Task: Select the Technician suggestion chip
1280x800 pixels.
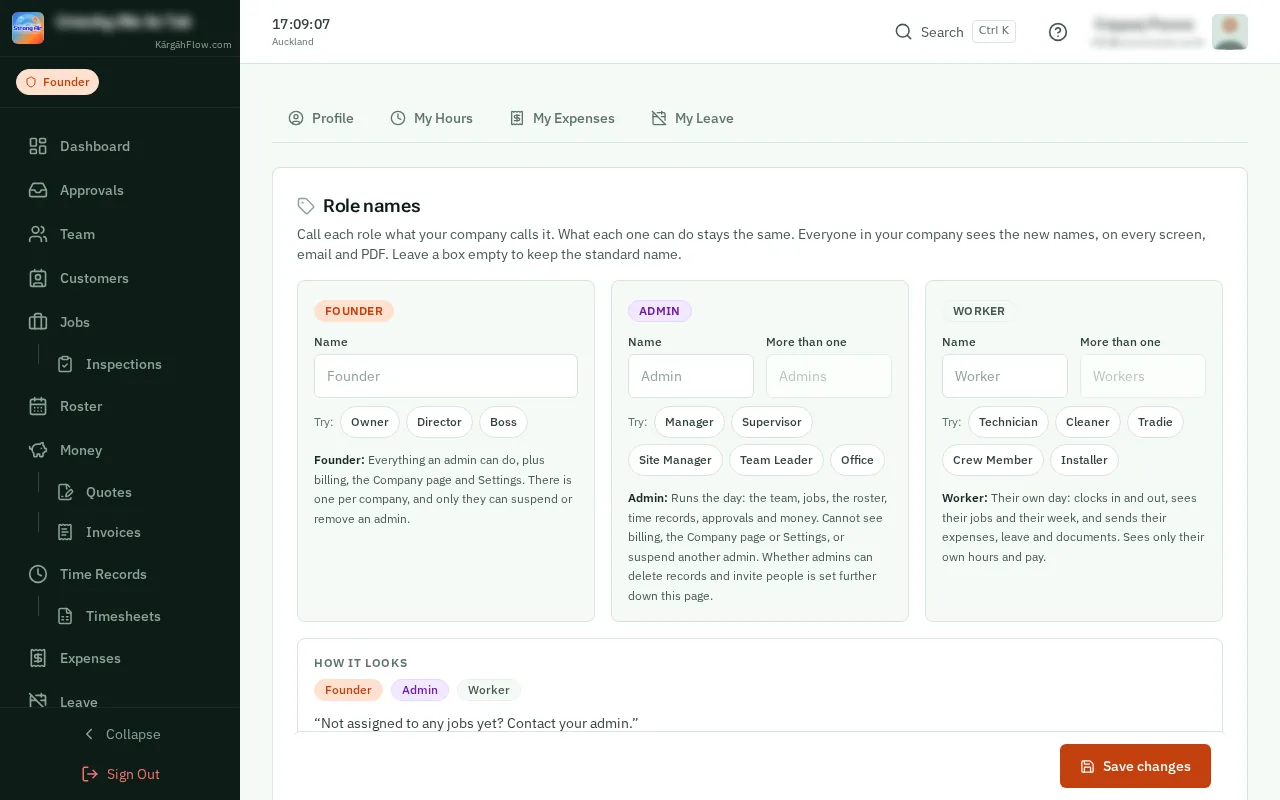Action: coord(1008,422)
